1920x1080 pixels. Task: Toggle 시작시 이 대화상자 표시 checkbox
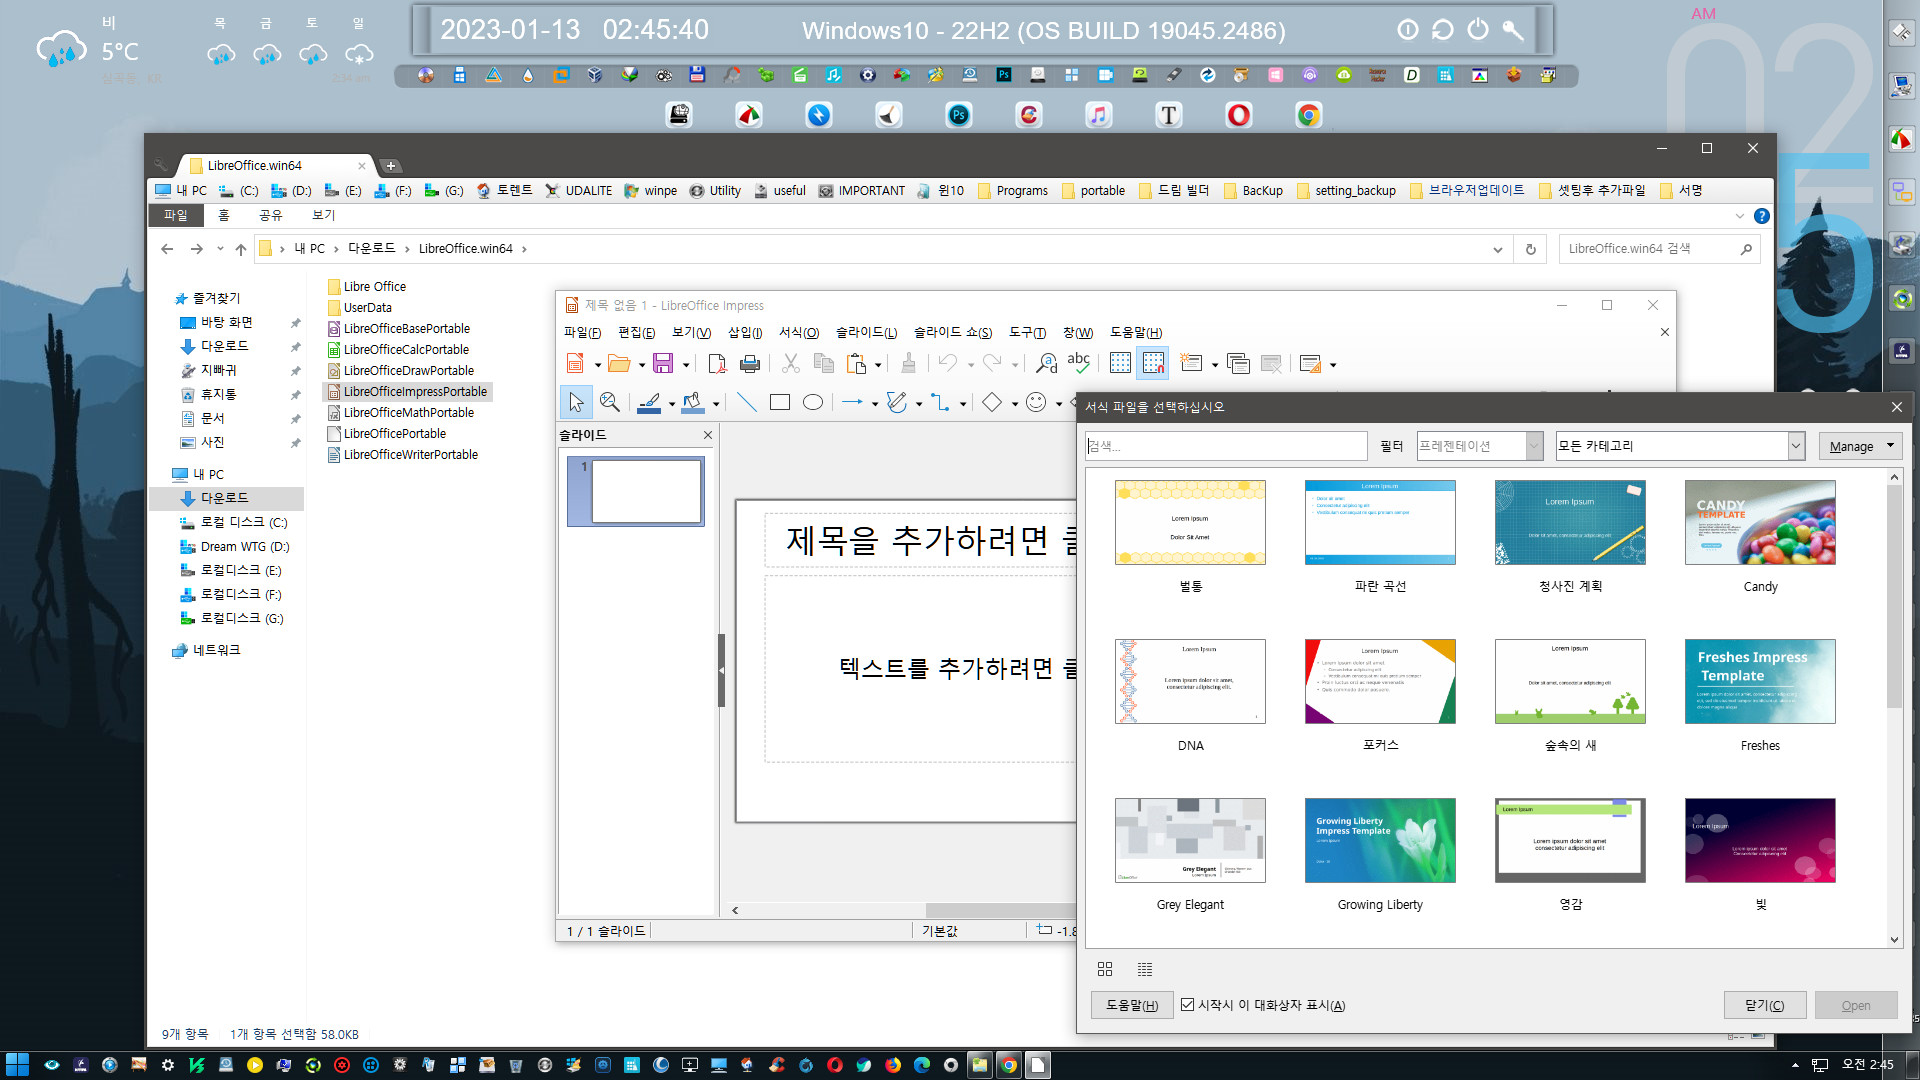[1187, 1005]
